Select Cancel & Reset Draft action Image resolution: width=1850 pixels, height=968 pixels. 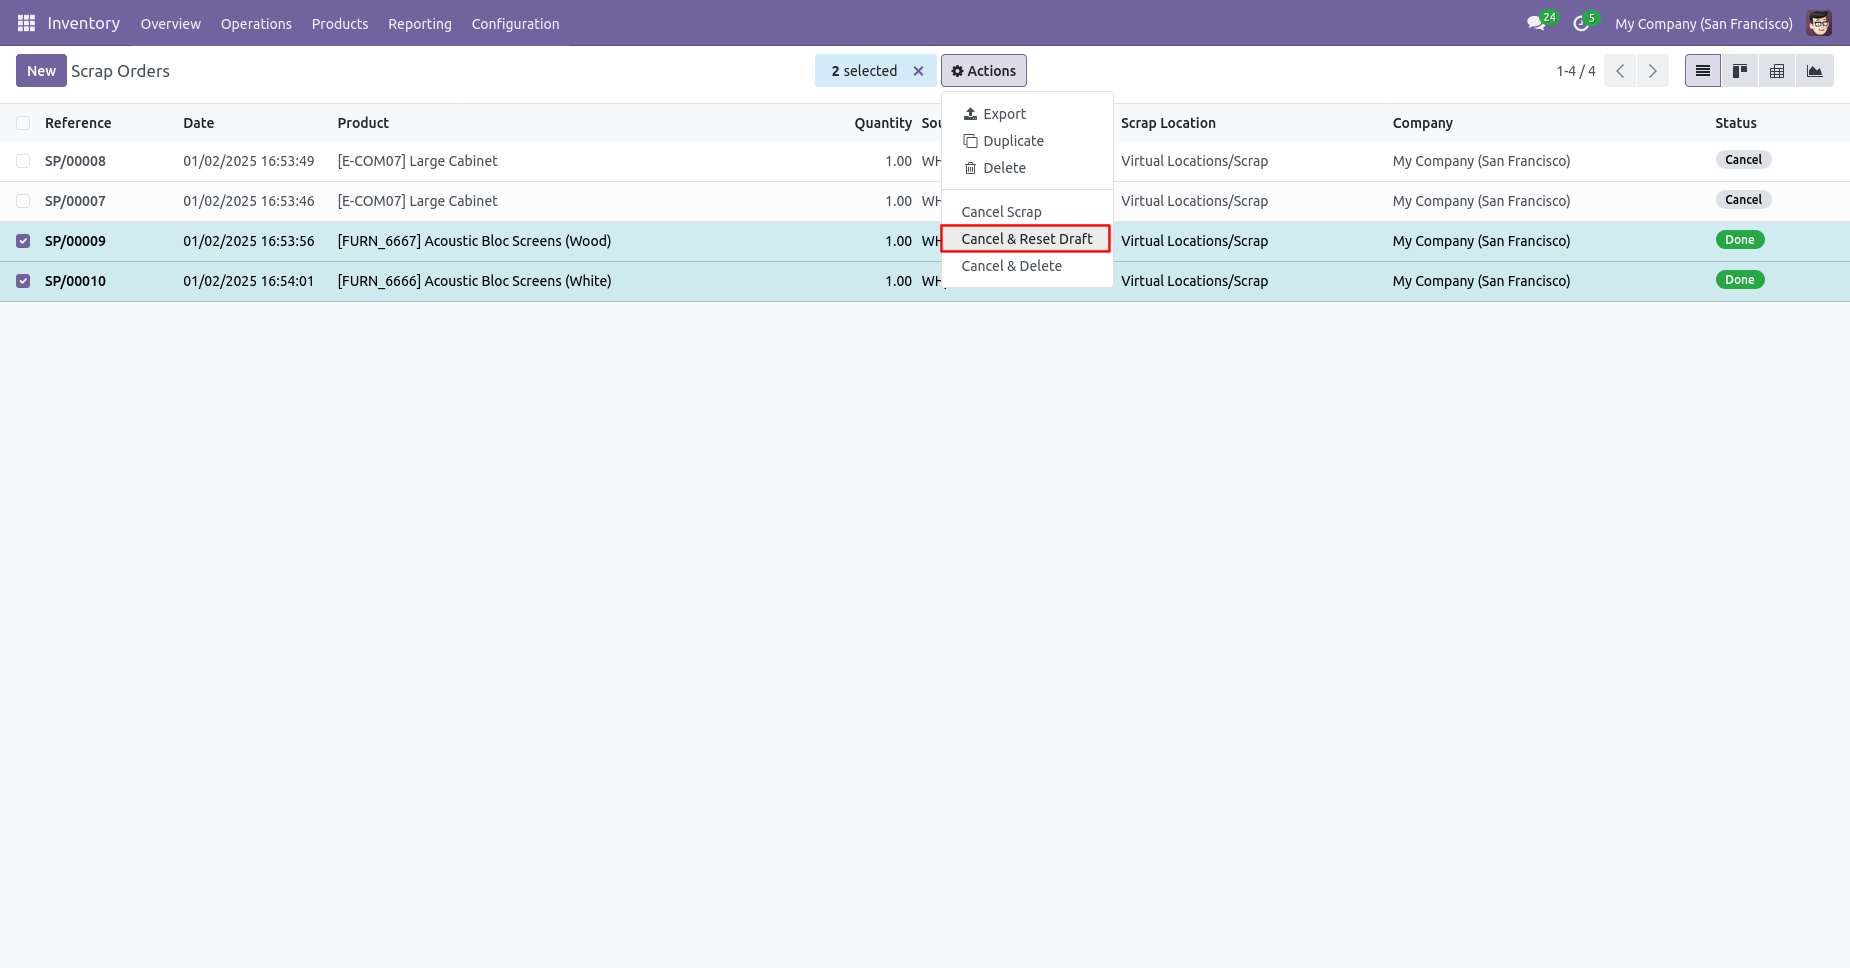pyautogui.click(x=1026, y=239)
